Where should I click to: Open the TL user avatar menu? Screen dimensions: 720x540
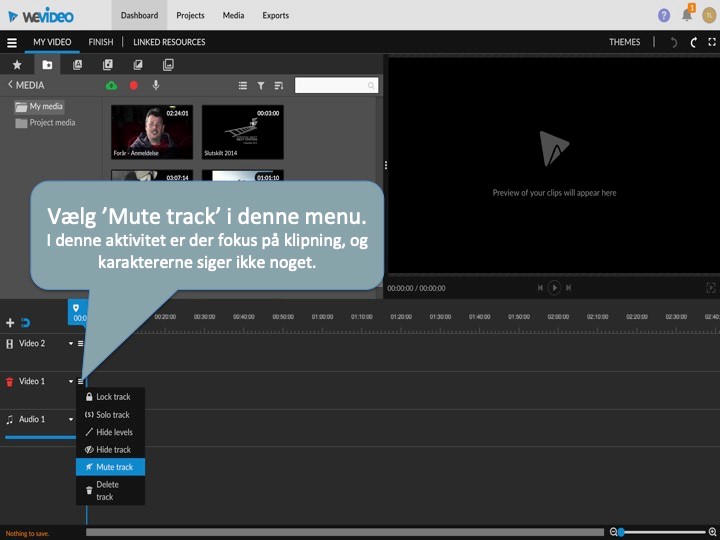click(709, 16)
